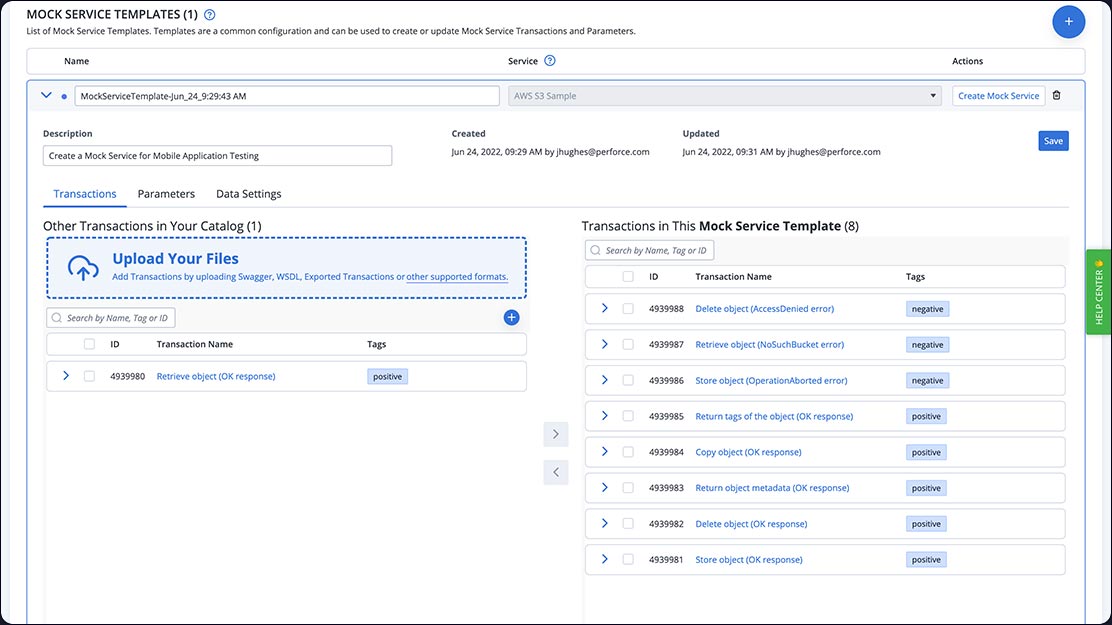Switch to the Parameters tab
Screen dimensions: 1112x625
(x=166, y=194)
